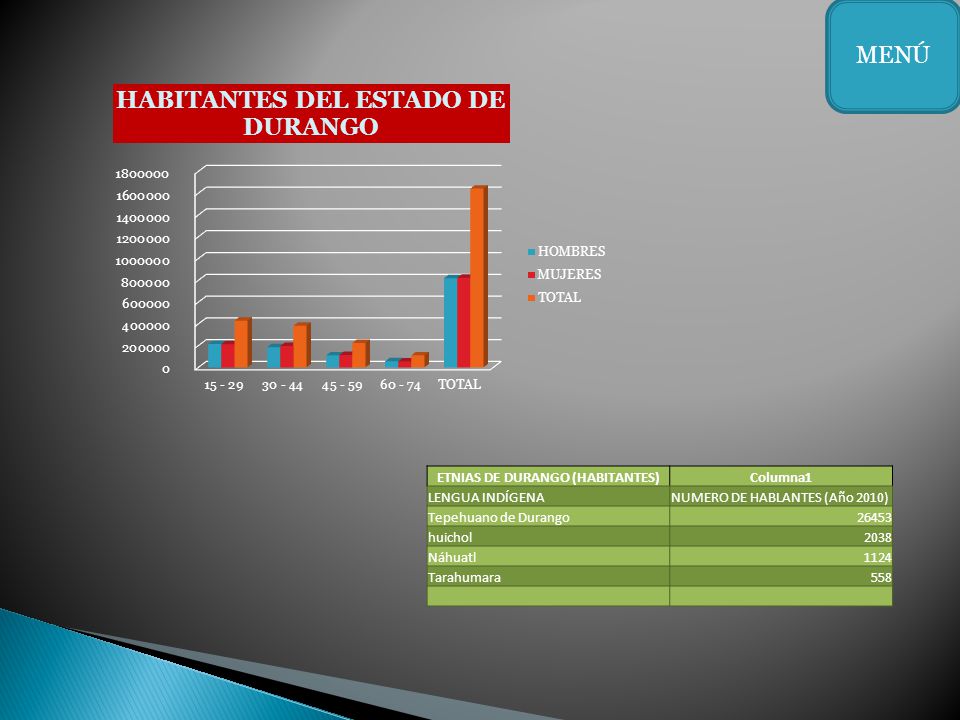Click the value 2038
This screenshot has width=960, height=720.
tap(877, 538)
